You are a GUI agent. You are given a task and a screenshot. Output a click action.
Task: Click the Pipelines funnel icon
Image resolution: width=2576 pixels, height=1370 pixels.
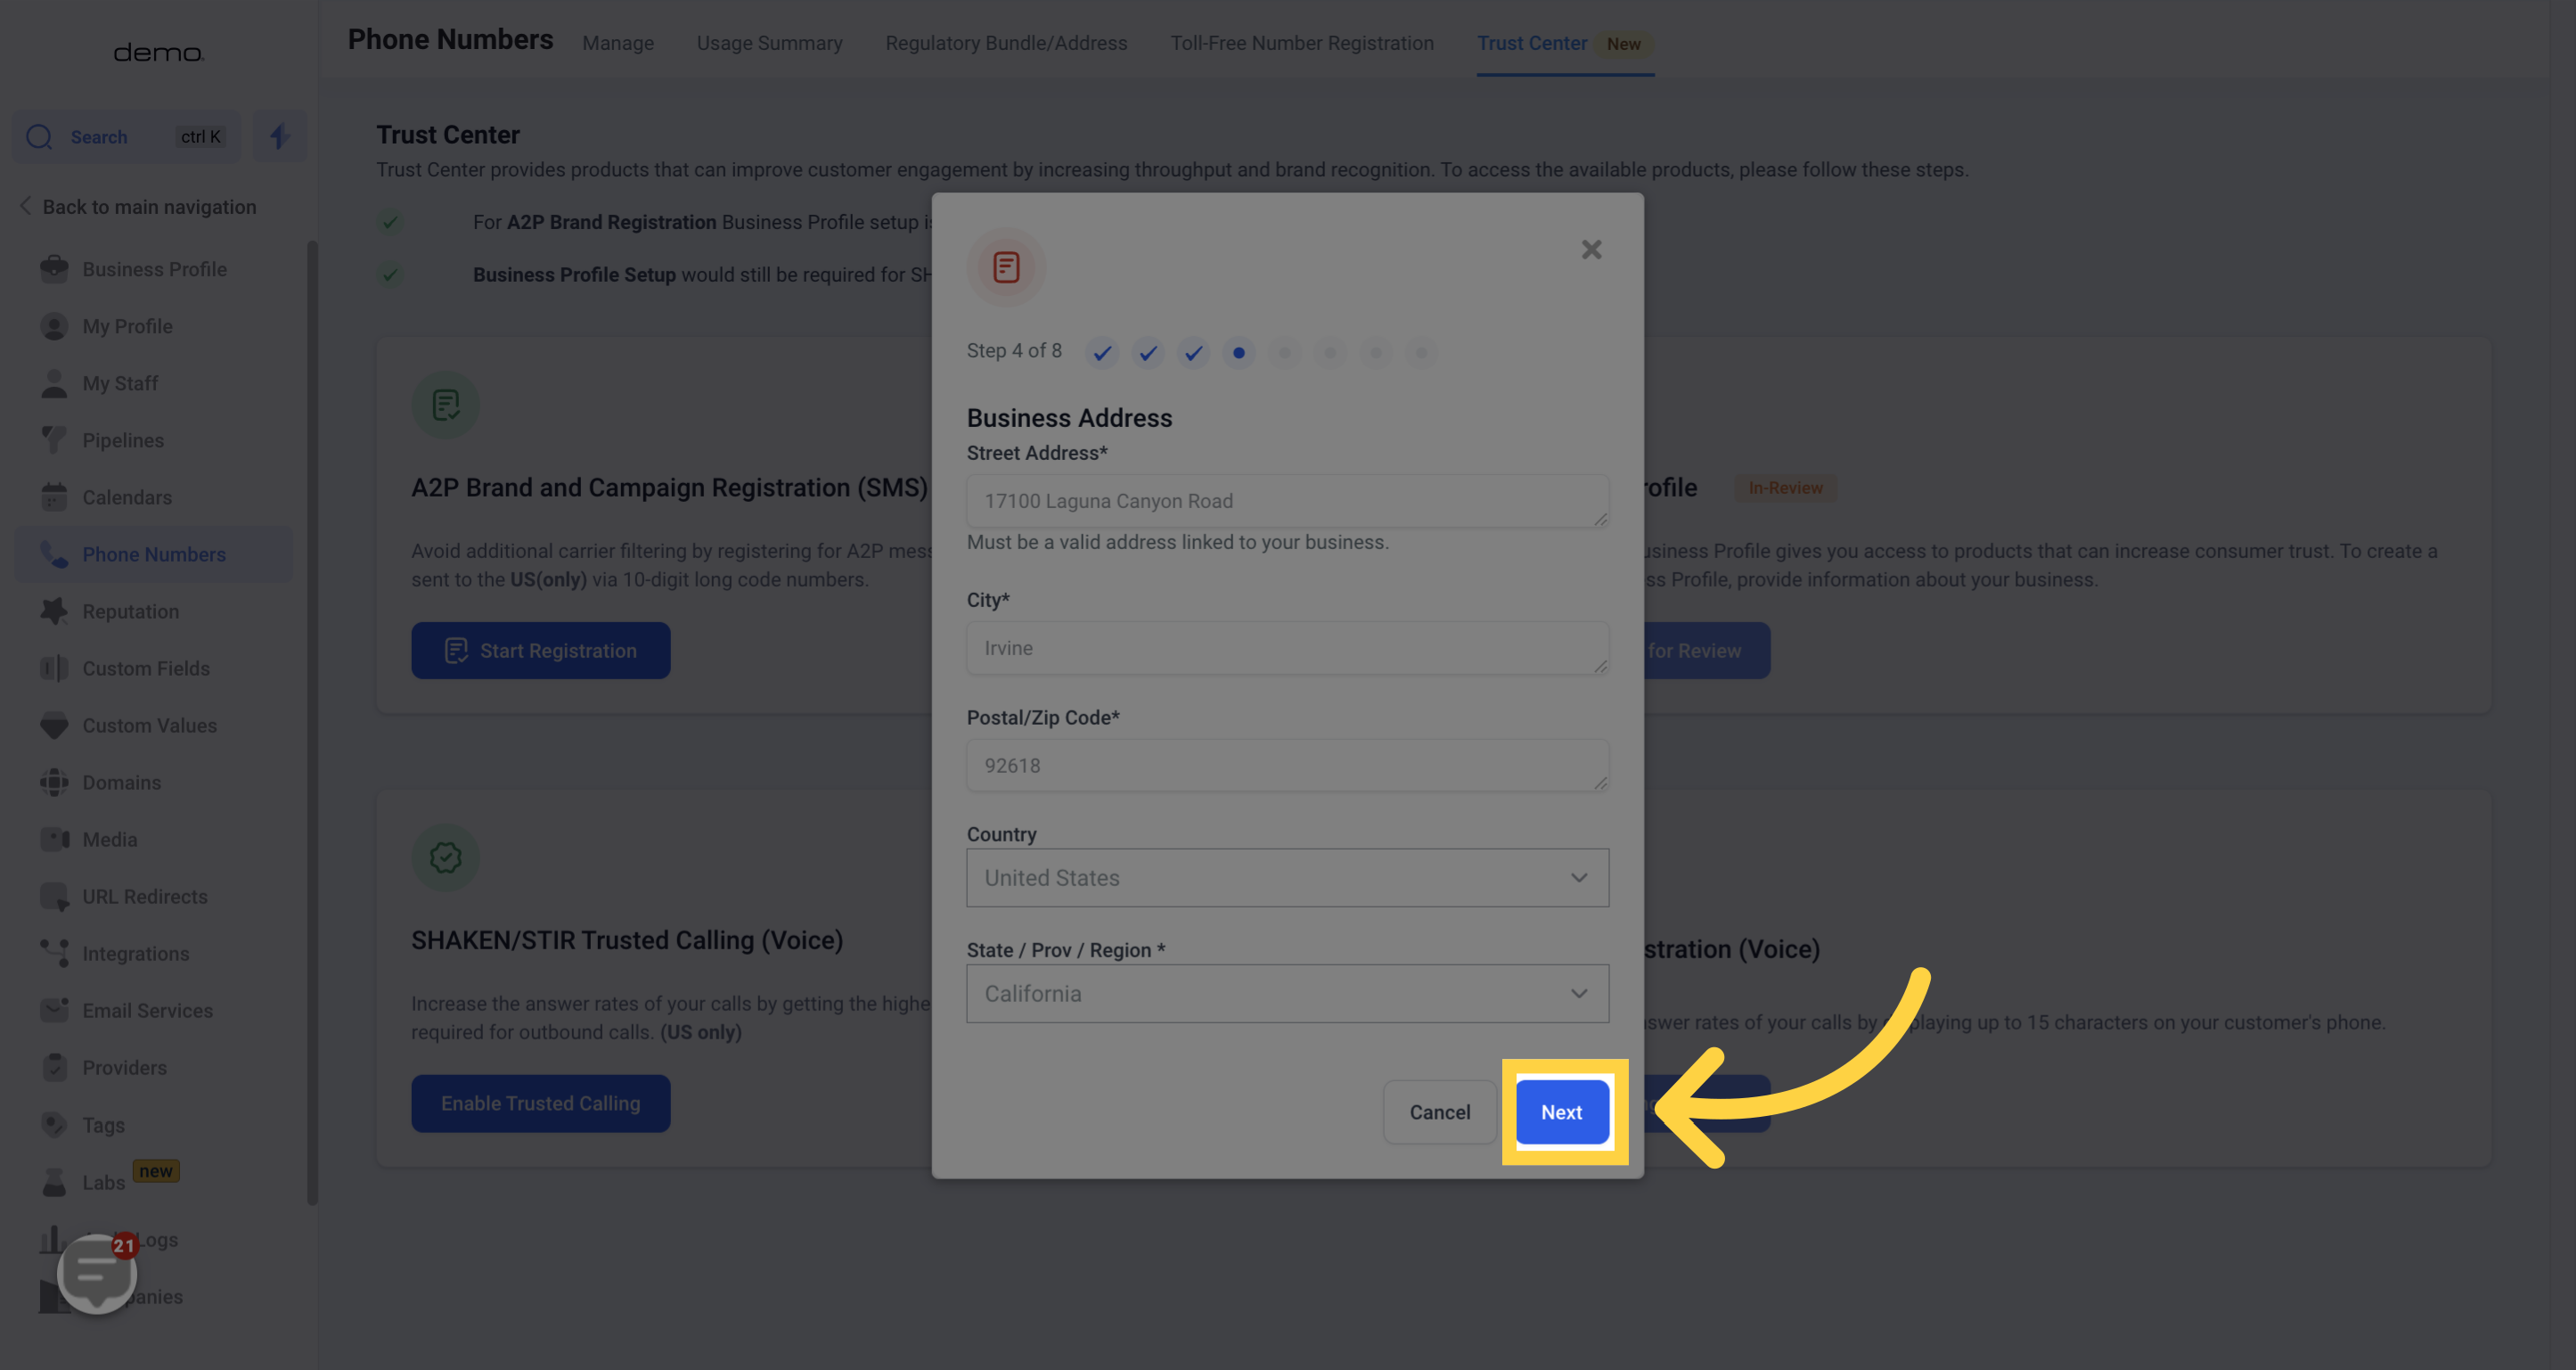coord(54,440)
